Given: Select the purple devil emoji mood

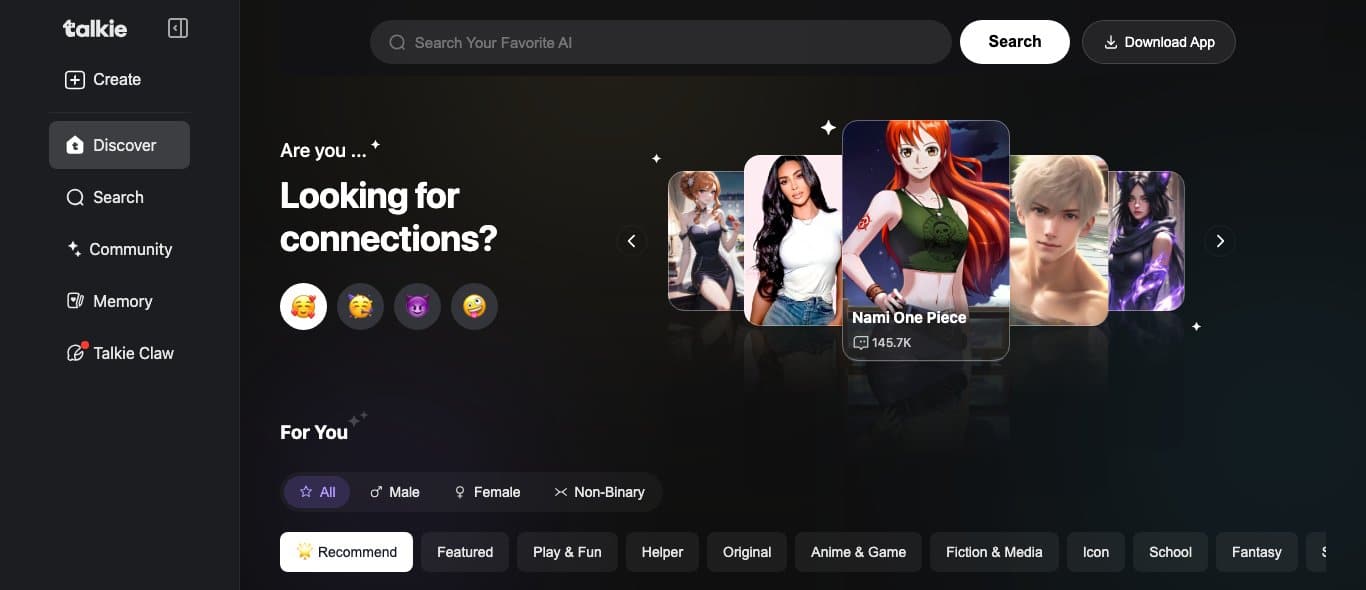Looking at the screenshot, I should pyautogui.click(x=417, y=306).
